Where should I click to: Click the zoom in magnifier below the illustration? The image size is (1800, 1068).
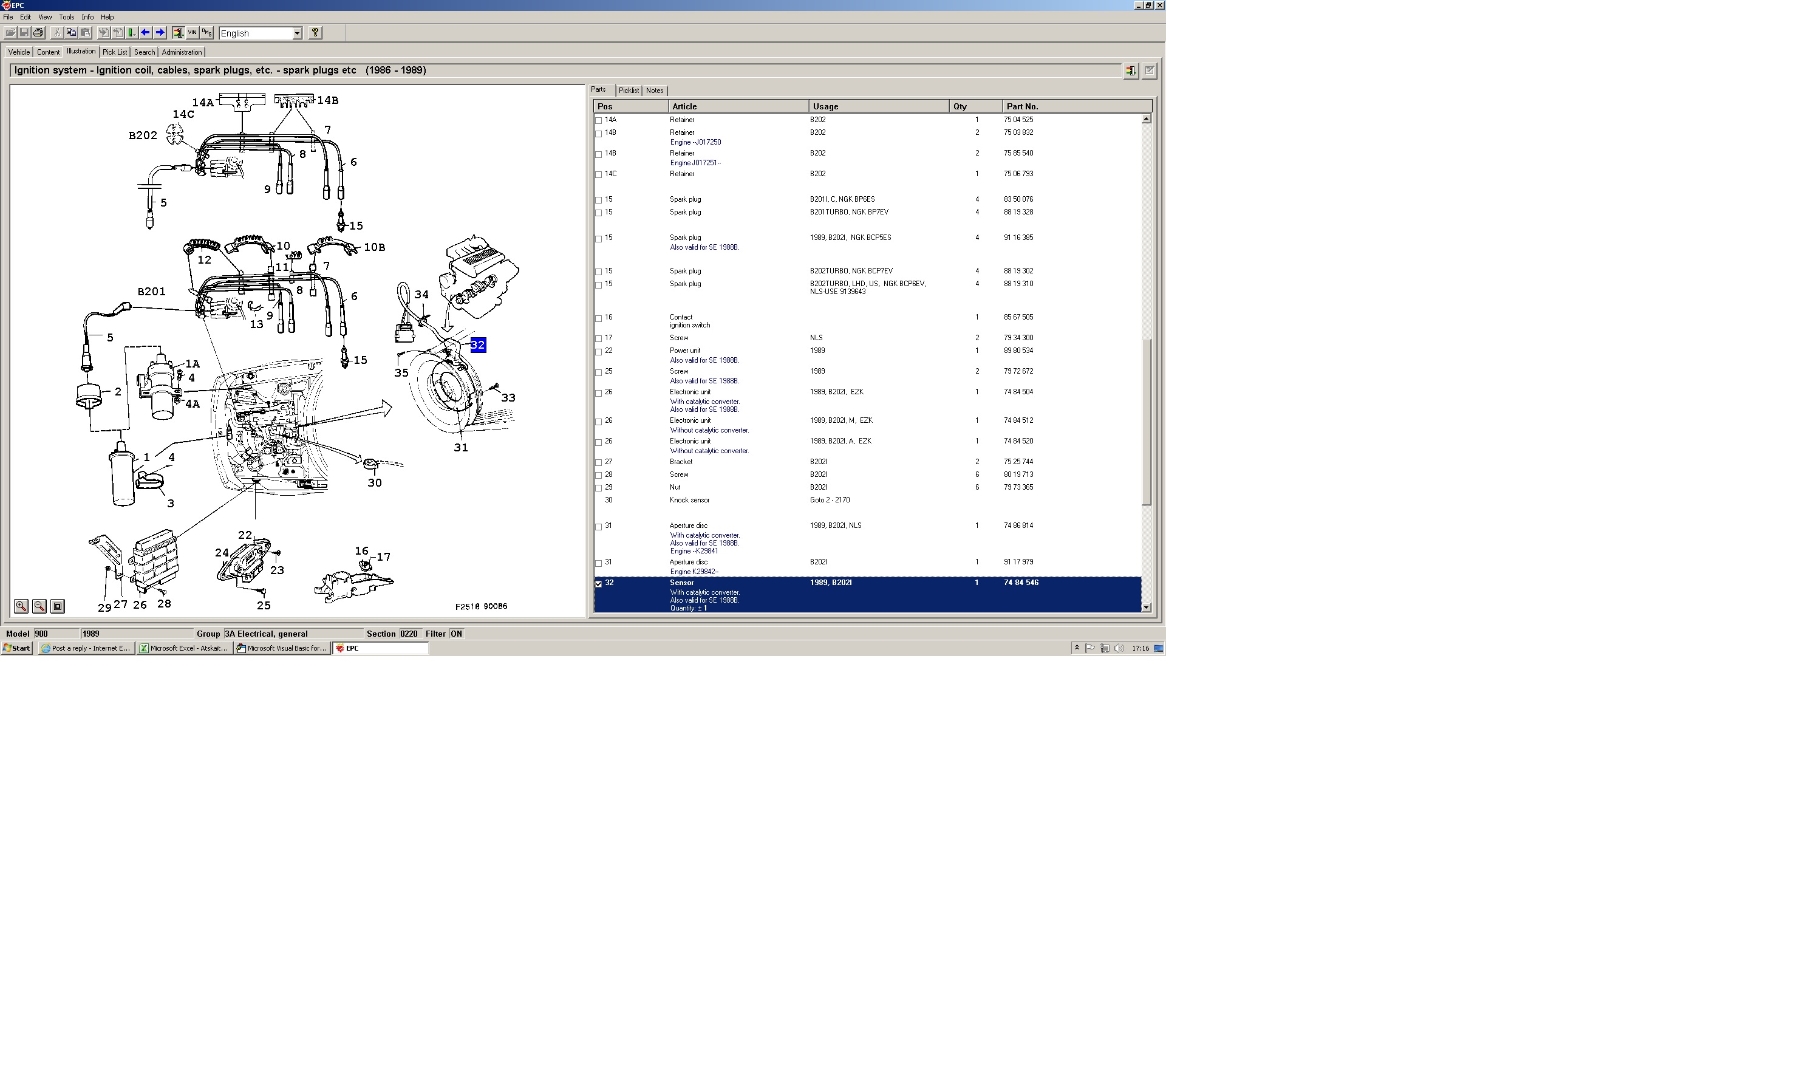pos(21,606)
